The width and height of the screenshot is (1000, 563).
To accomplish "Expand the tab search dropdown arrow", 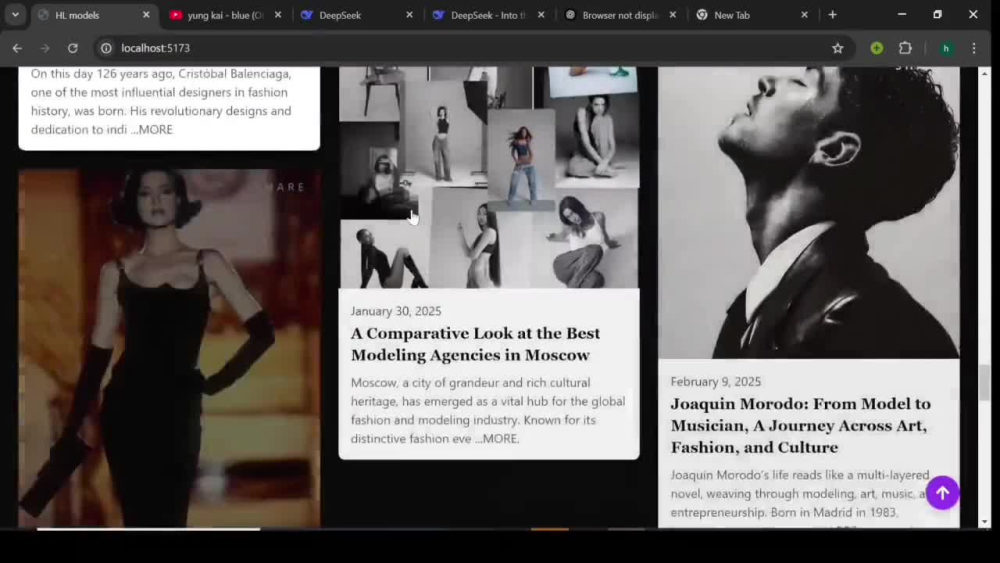I will click(x=15, y=15).
